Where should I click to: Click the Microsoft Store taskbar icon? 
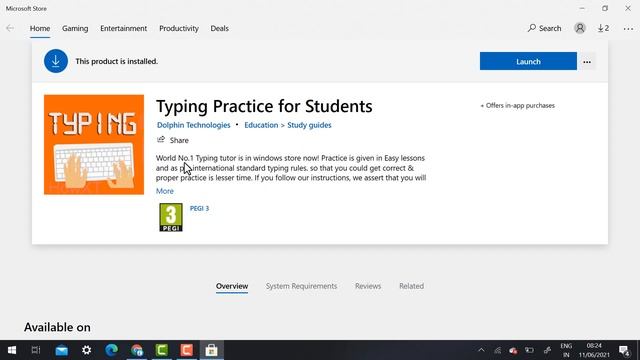pyautogui.click(x=211, y=350)
